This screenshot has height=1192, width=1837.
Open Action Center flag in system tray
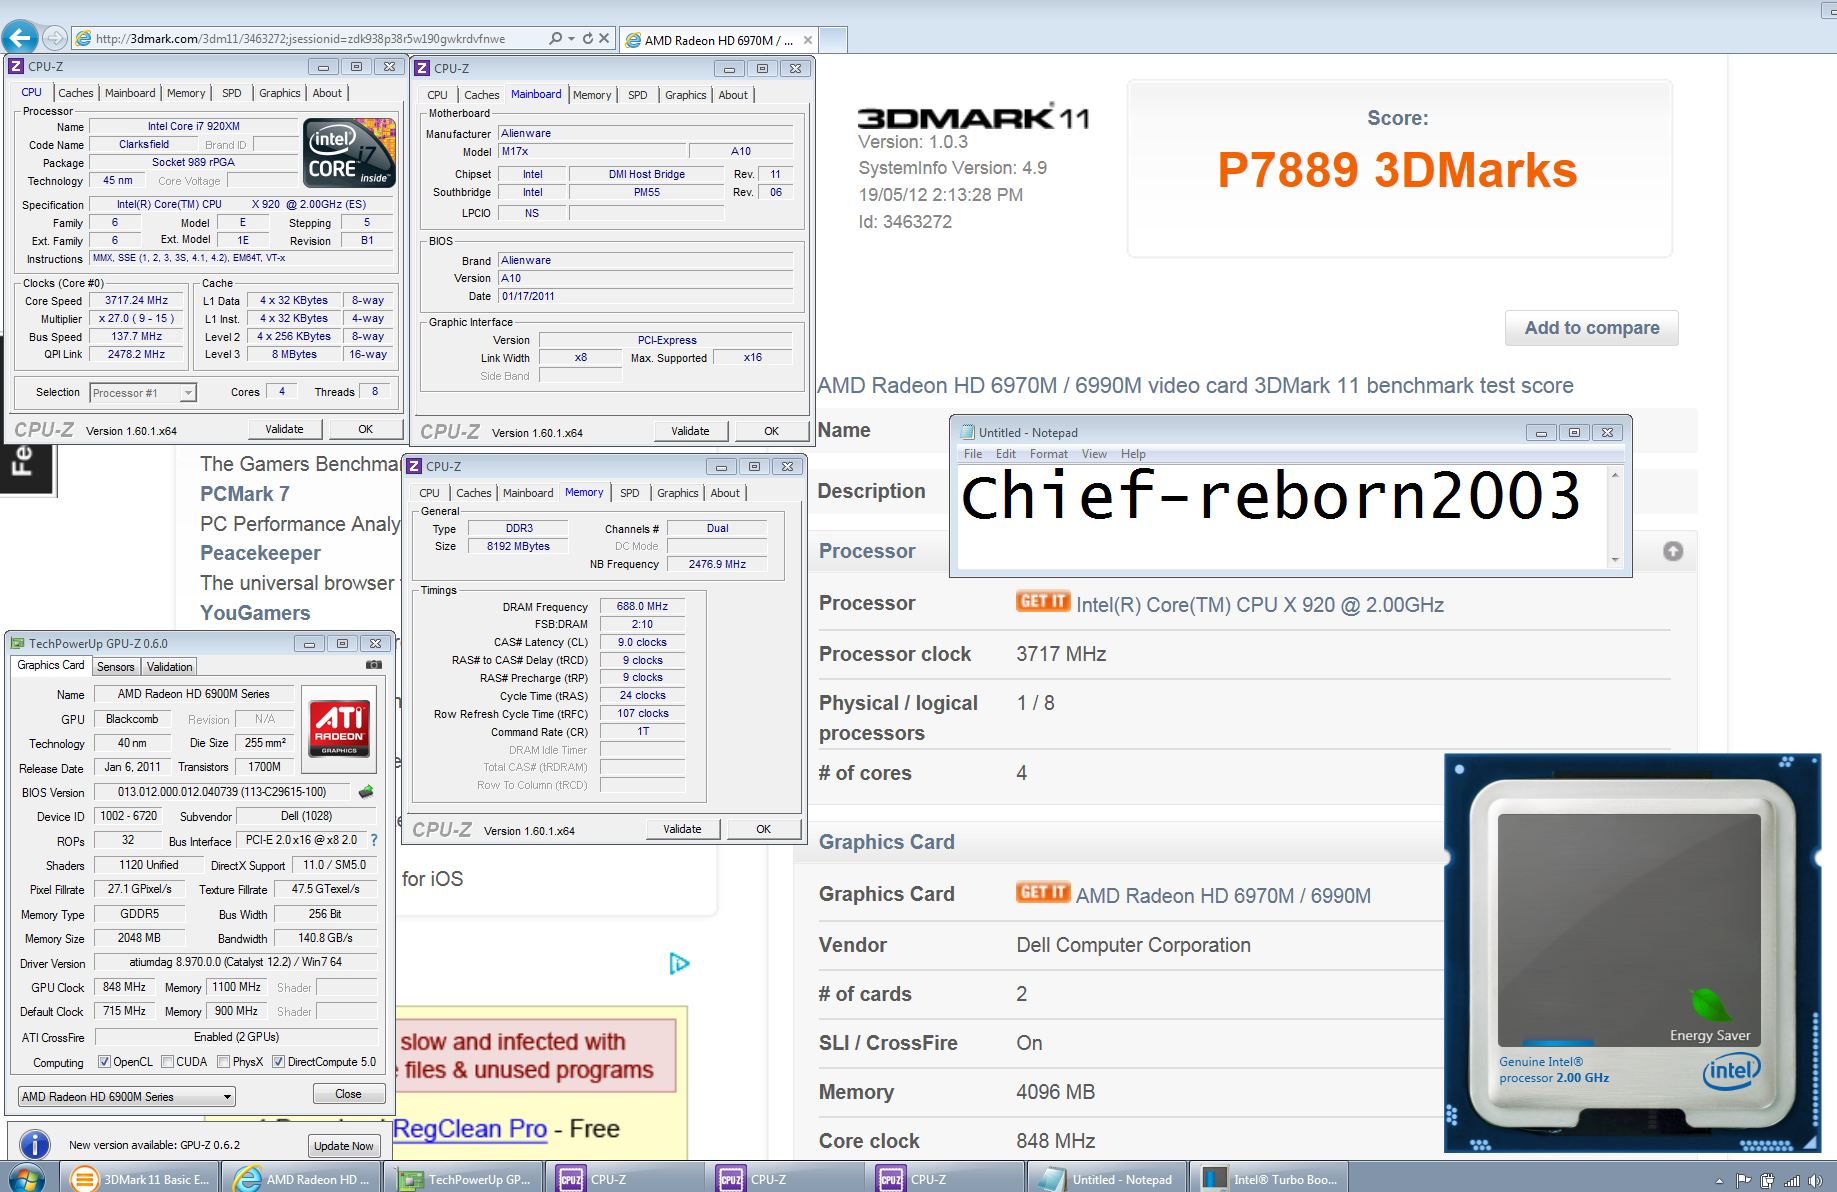1745,1181
